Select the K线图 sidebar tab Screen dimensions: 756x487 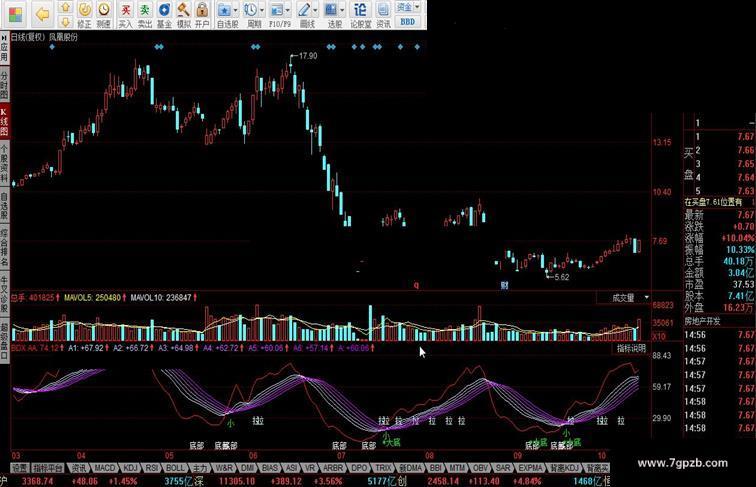tap(4, 122)
